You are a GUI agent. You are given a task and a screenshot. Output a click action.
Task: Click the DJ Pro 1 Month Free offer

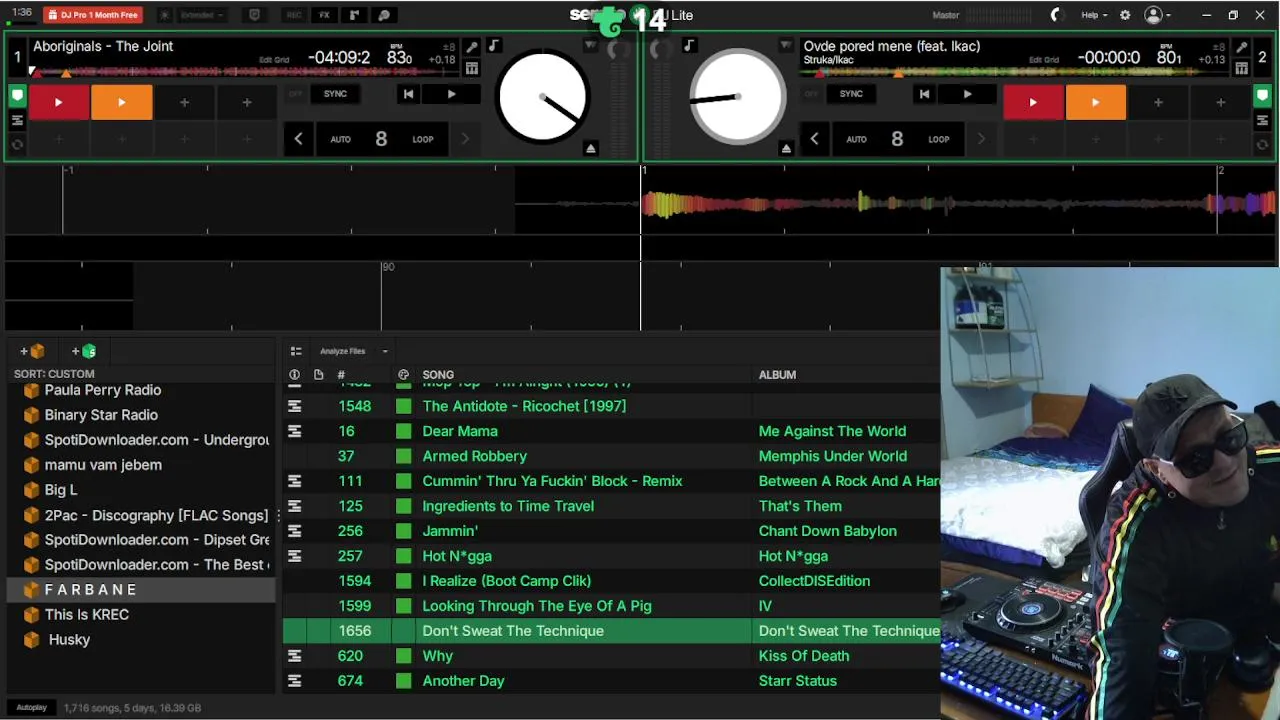tap(93, 15)
